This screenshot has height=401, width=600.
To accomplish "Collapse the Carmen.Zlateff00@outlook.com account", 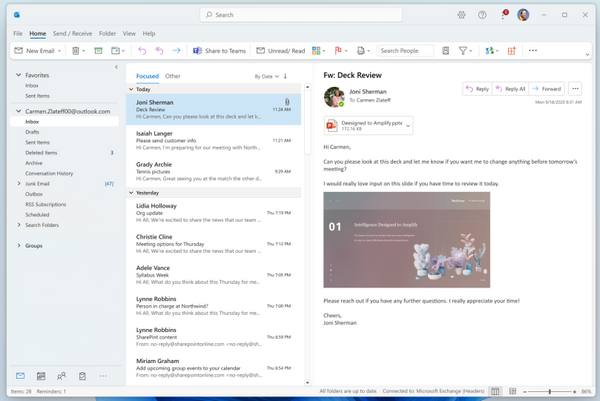I will (18, 111).
